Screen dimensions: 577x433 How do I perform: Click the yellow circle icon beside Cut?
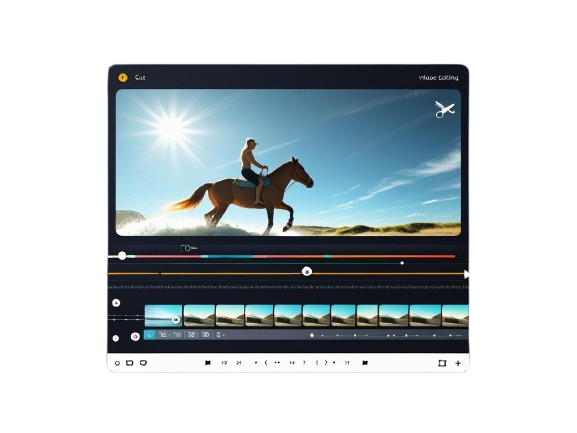click(123, 78)
